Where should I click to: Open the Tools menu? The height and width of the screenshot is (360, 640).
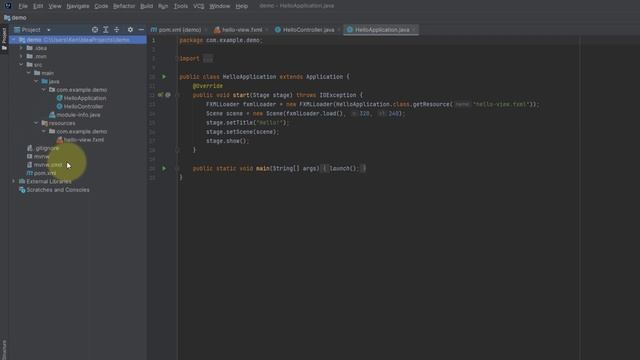(181, 6)
